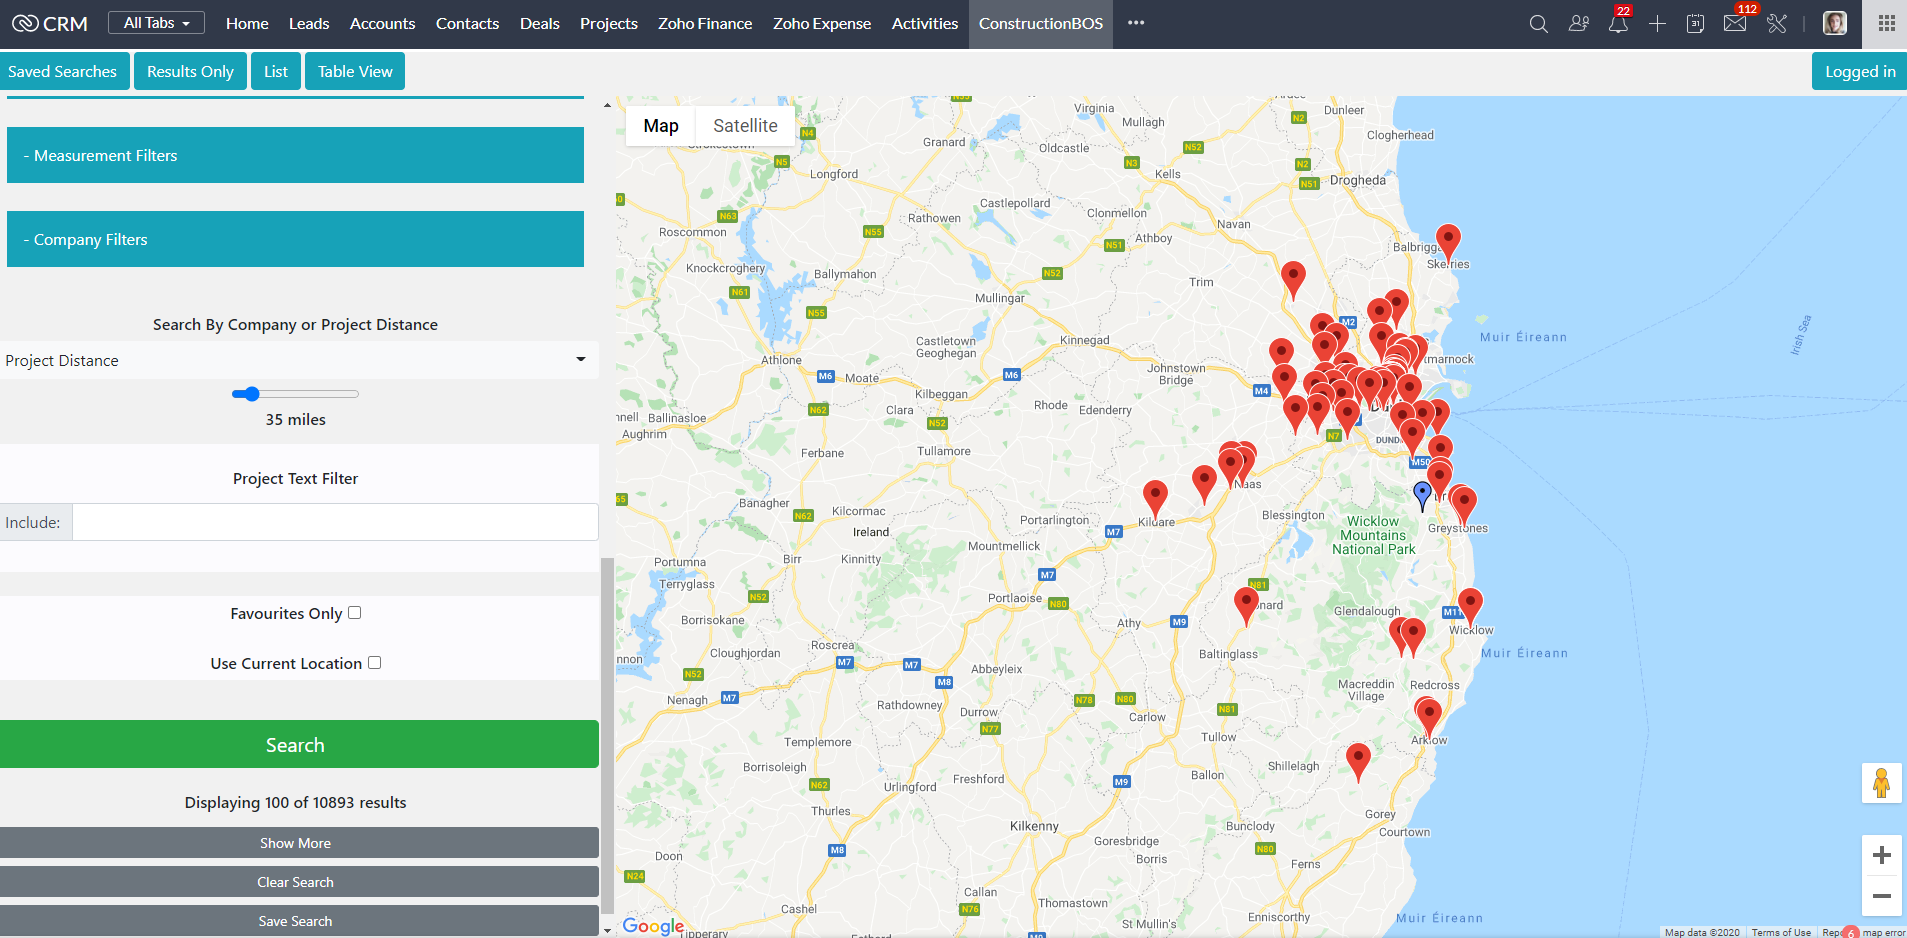Click the distance miles slider
The image size is (1907, 938).
[x=295, y=394]
